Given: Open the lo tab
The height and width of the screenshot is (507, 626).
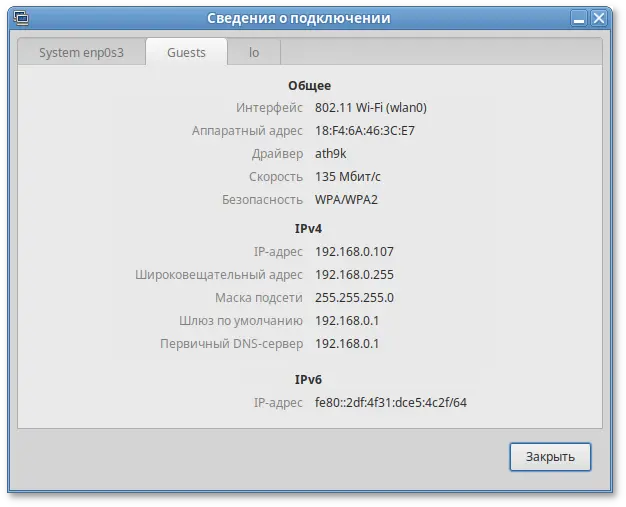Looking at the screenshot, I should [254, 53].
